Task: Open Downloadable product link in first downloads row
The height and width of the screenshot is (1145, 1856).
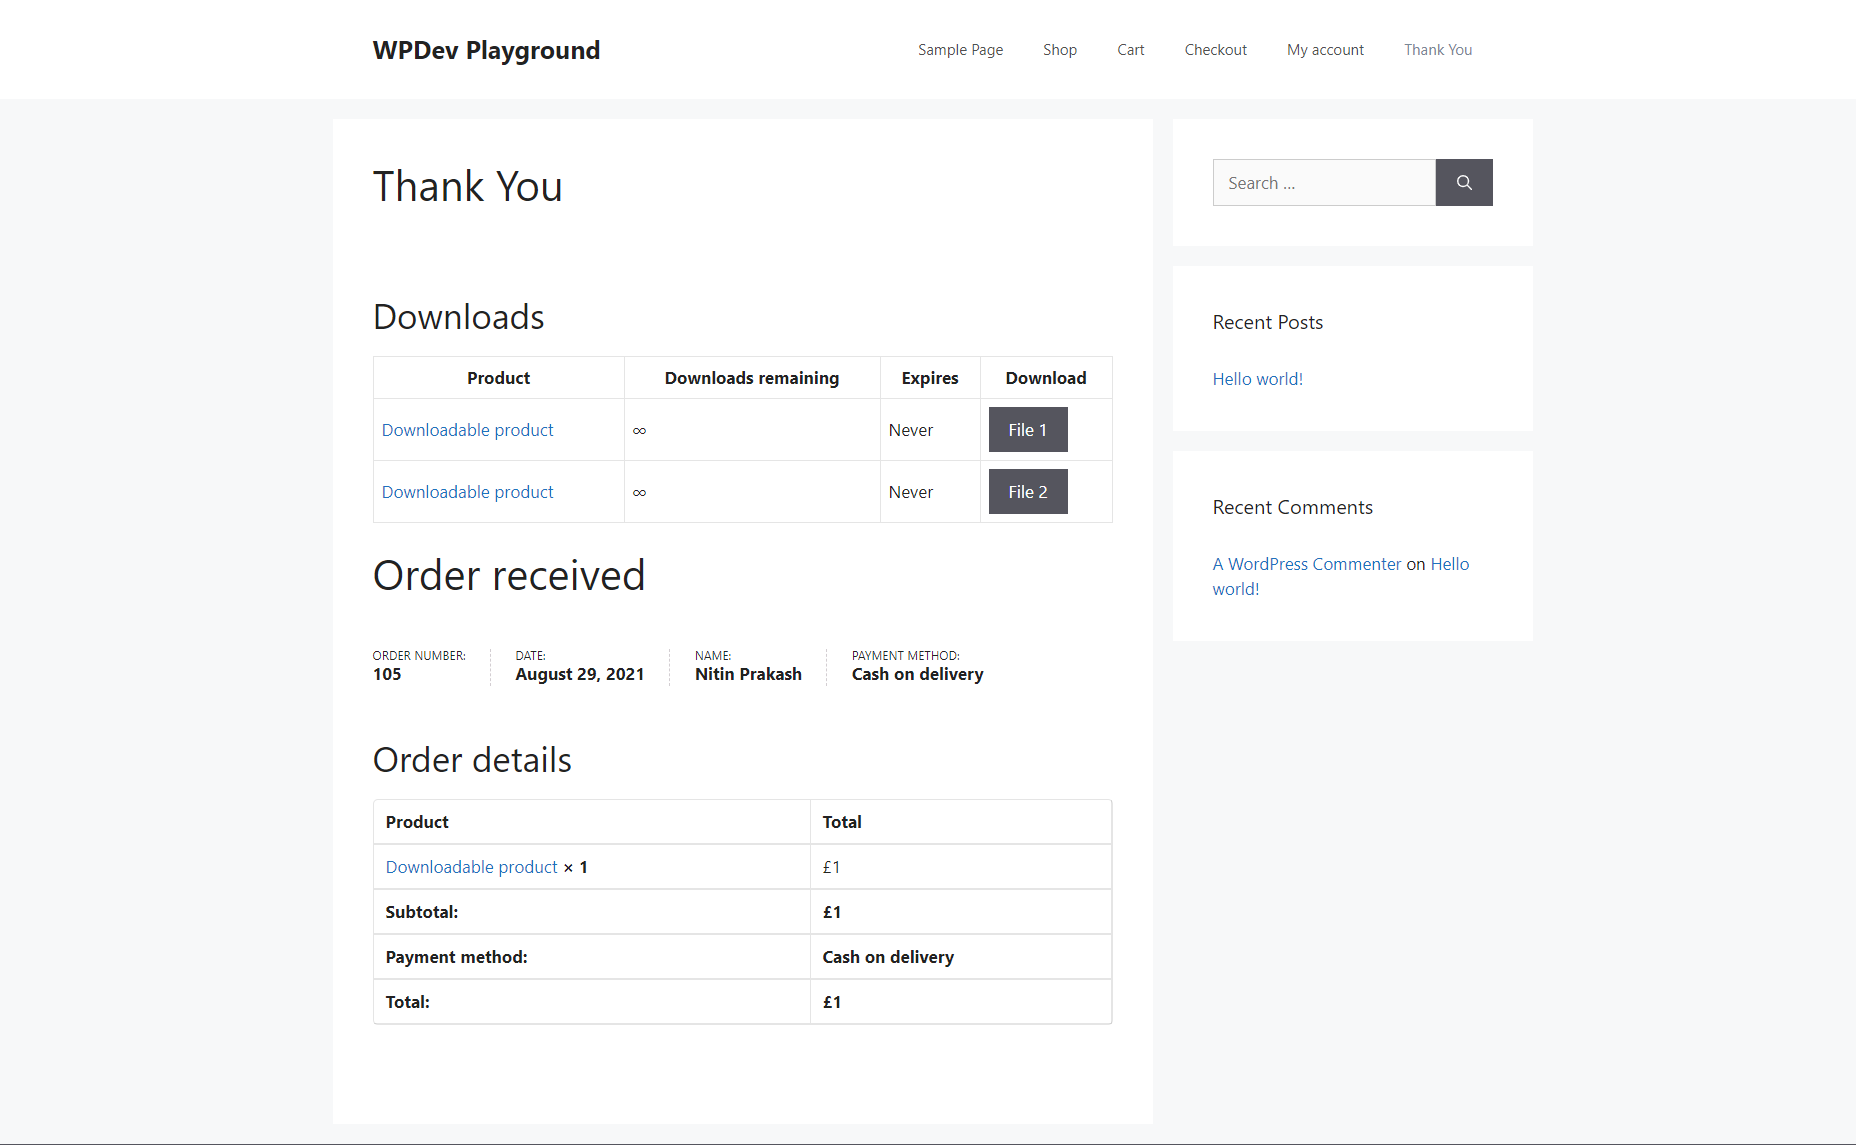Action: tap(467, 430)
